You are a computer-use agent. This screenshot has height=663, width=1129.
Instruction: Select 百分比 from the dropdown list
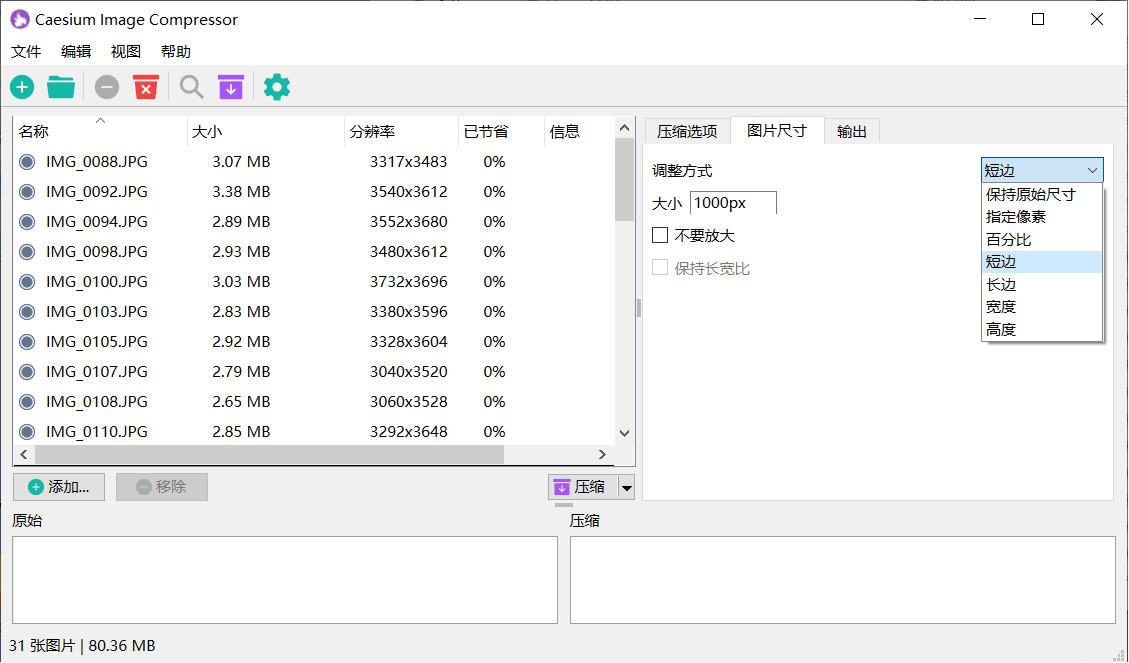tap(1008, 240)
